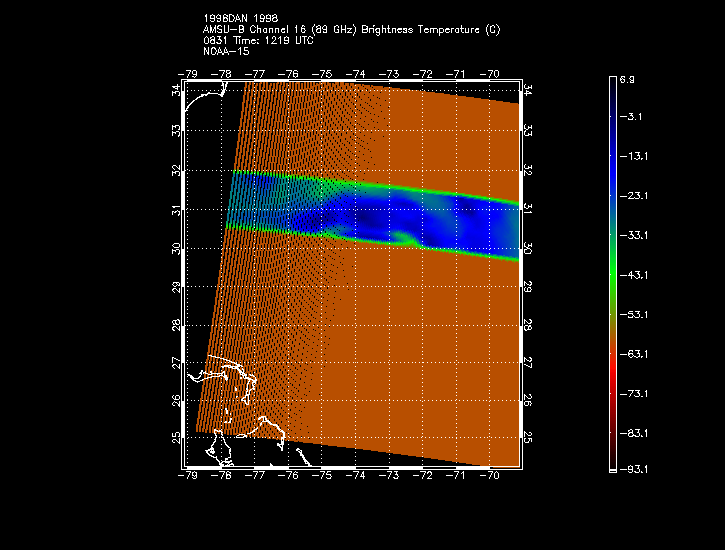This screenshot has height=550, width=725.
Task: Click the '-73' longitude label on bottom axis
Action: [x=389, y=476]
